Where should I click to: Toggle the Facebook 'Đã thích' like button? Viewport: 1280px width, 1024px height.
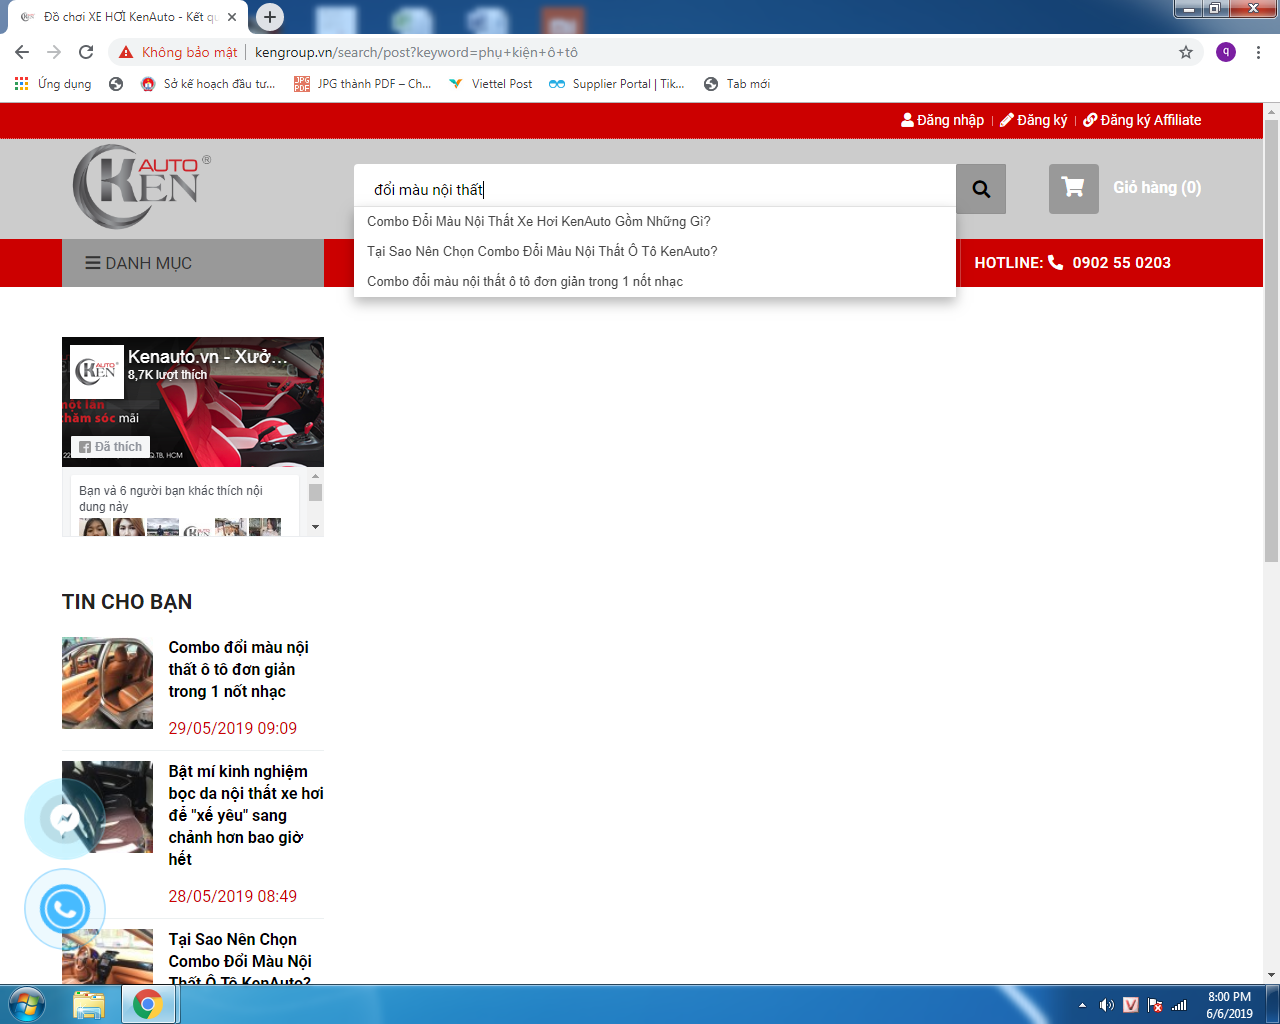pos(111,447)
